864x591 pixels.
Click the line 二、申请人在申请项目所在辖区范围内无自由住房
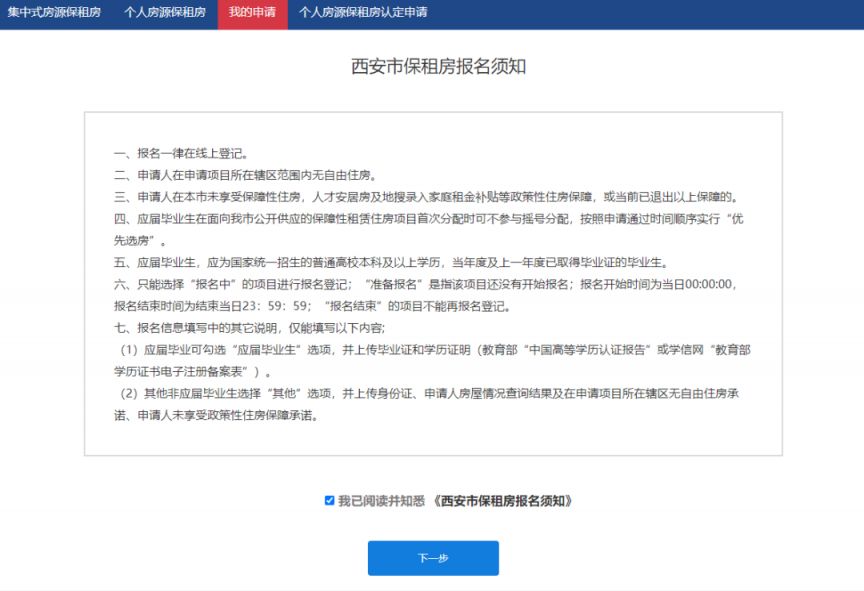pyautogui.click(x=245, y=175)
